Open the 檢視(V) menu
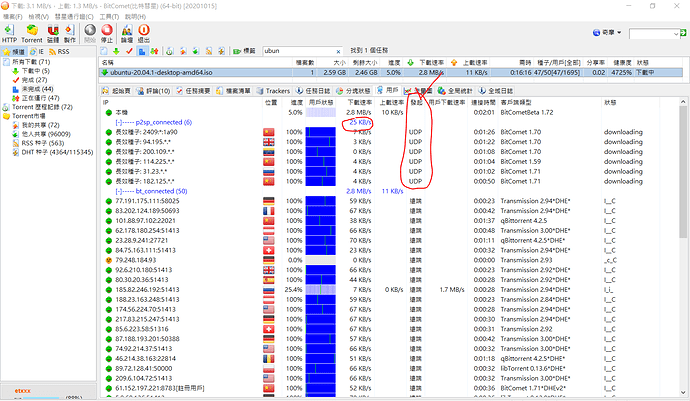This screenshot has height=401, width=690. [x=38, y=16]
